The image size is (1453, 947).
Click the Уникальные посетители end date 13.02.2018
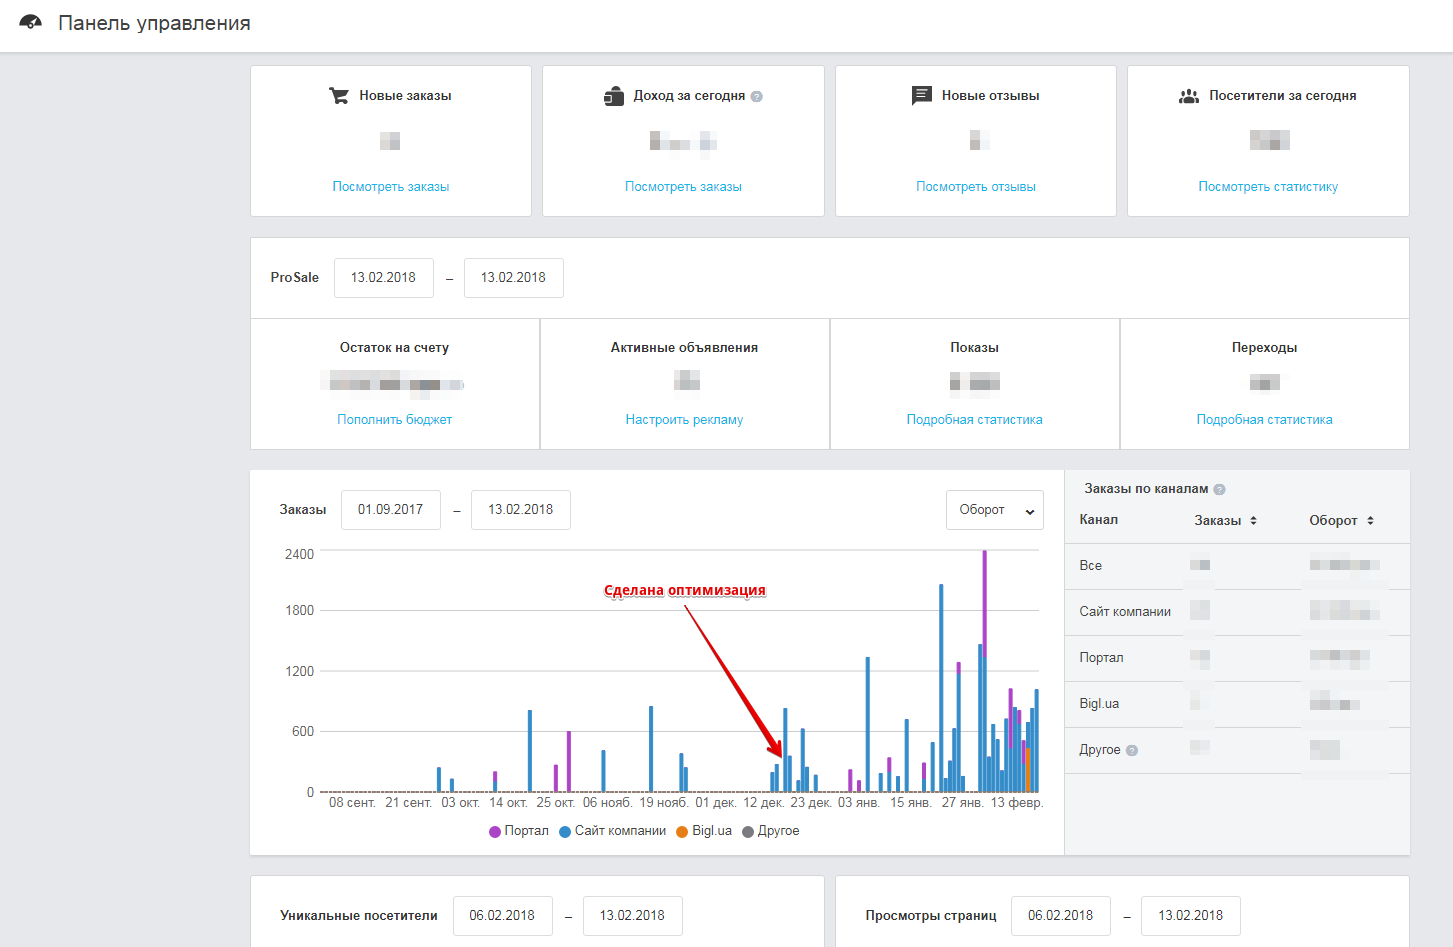point(632,916)
